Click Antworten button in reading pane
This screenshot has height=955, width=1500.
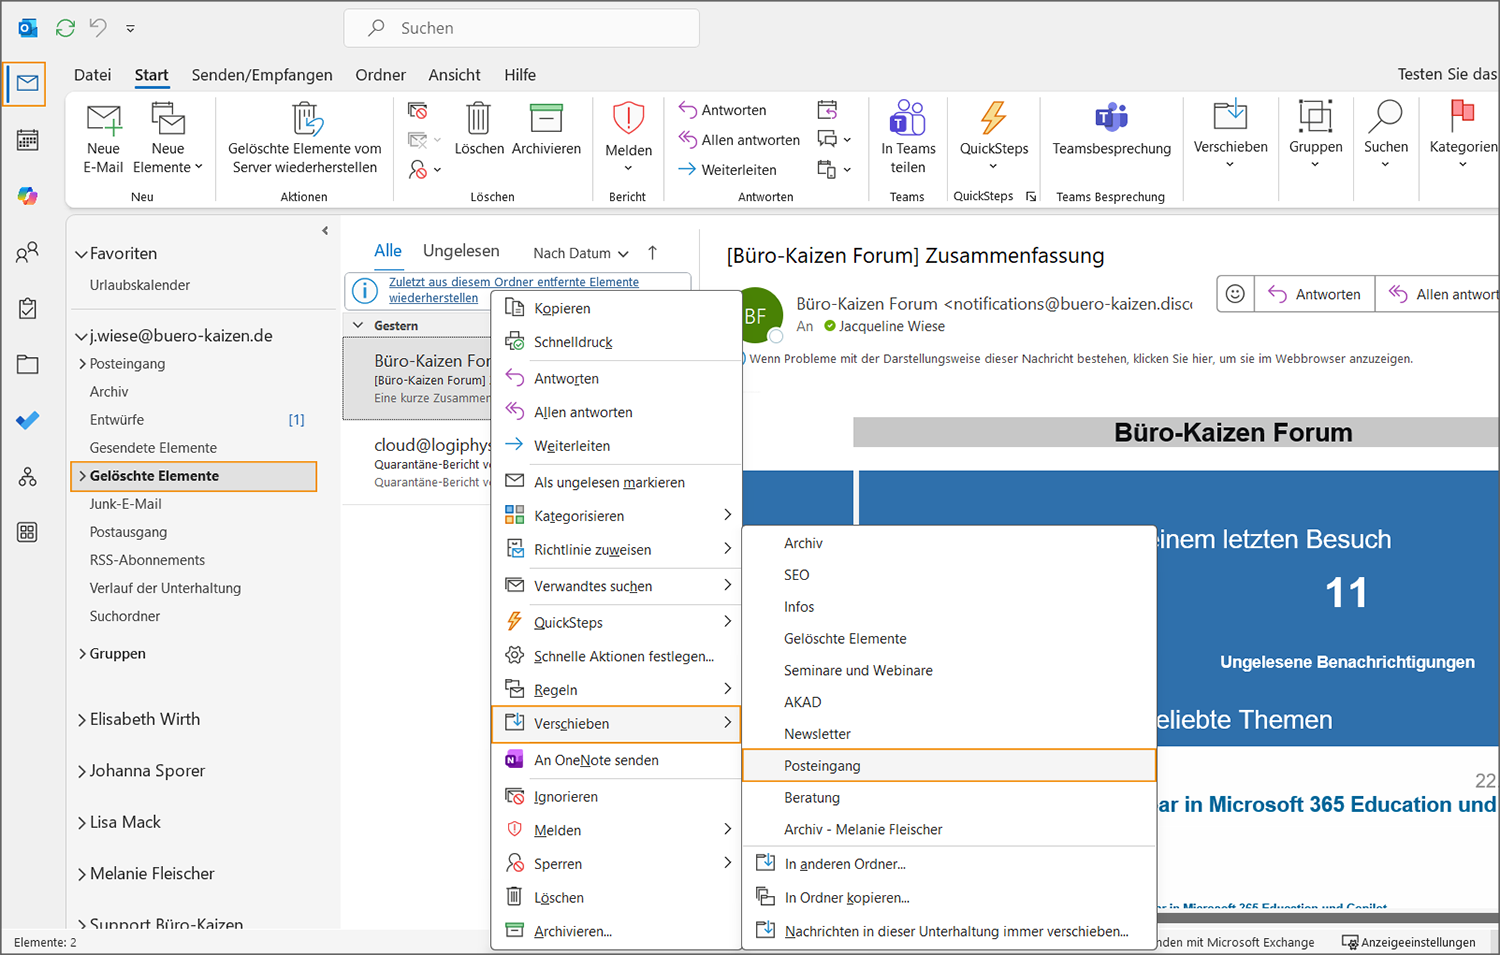pyautogui.click(x=1315, y=294)
